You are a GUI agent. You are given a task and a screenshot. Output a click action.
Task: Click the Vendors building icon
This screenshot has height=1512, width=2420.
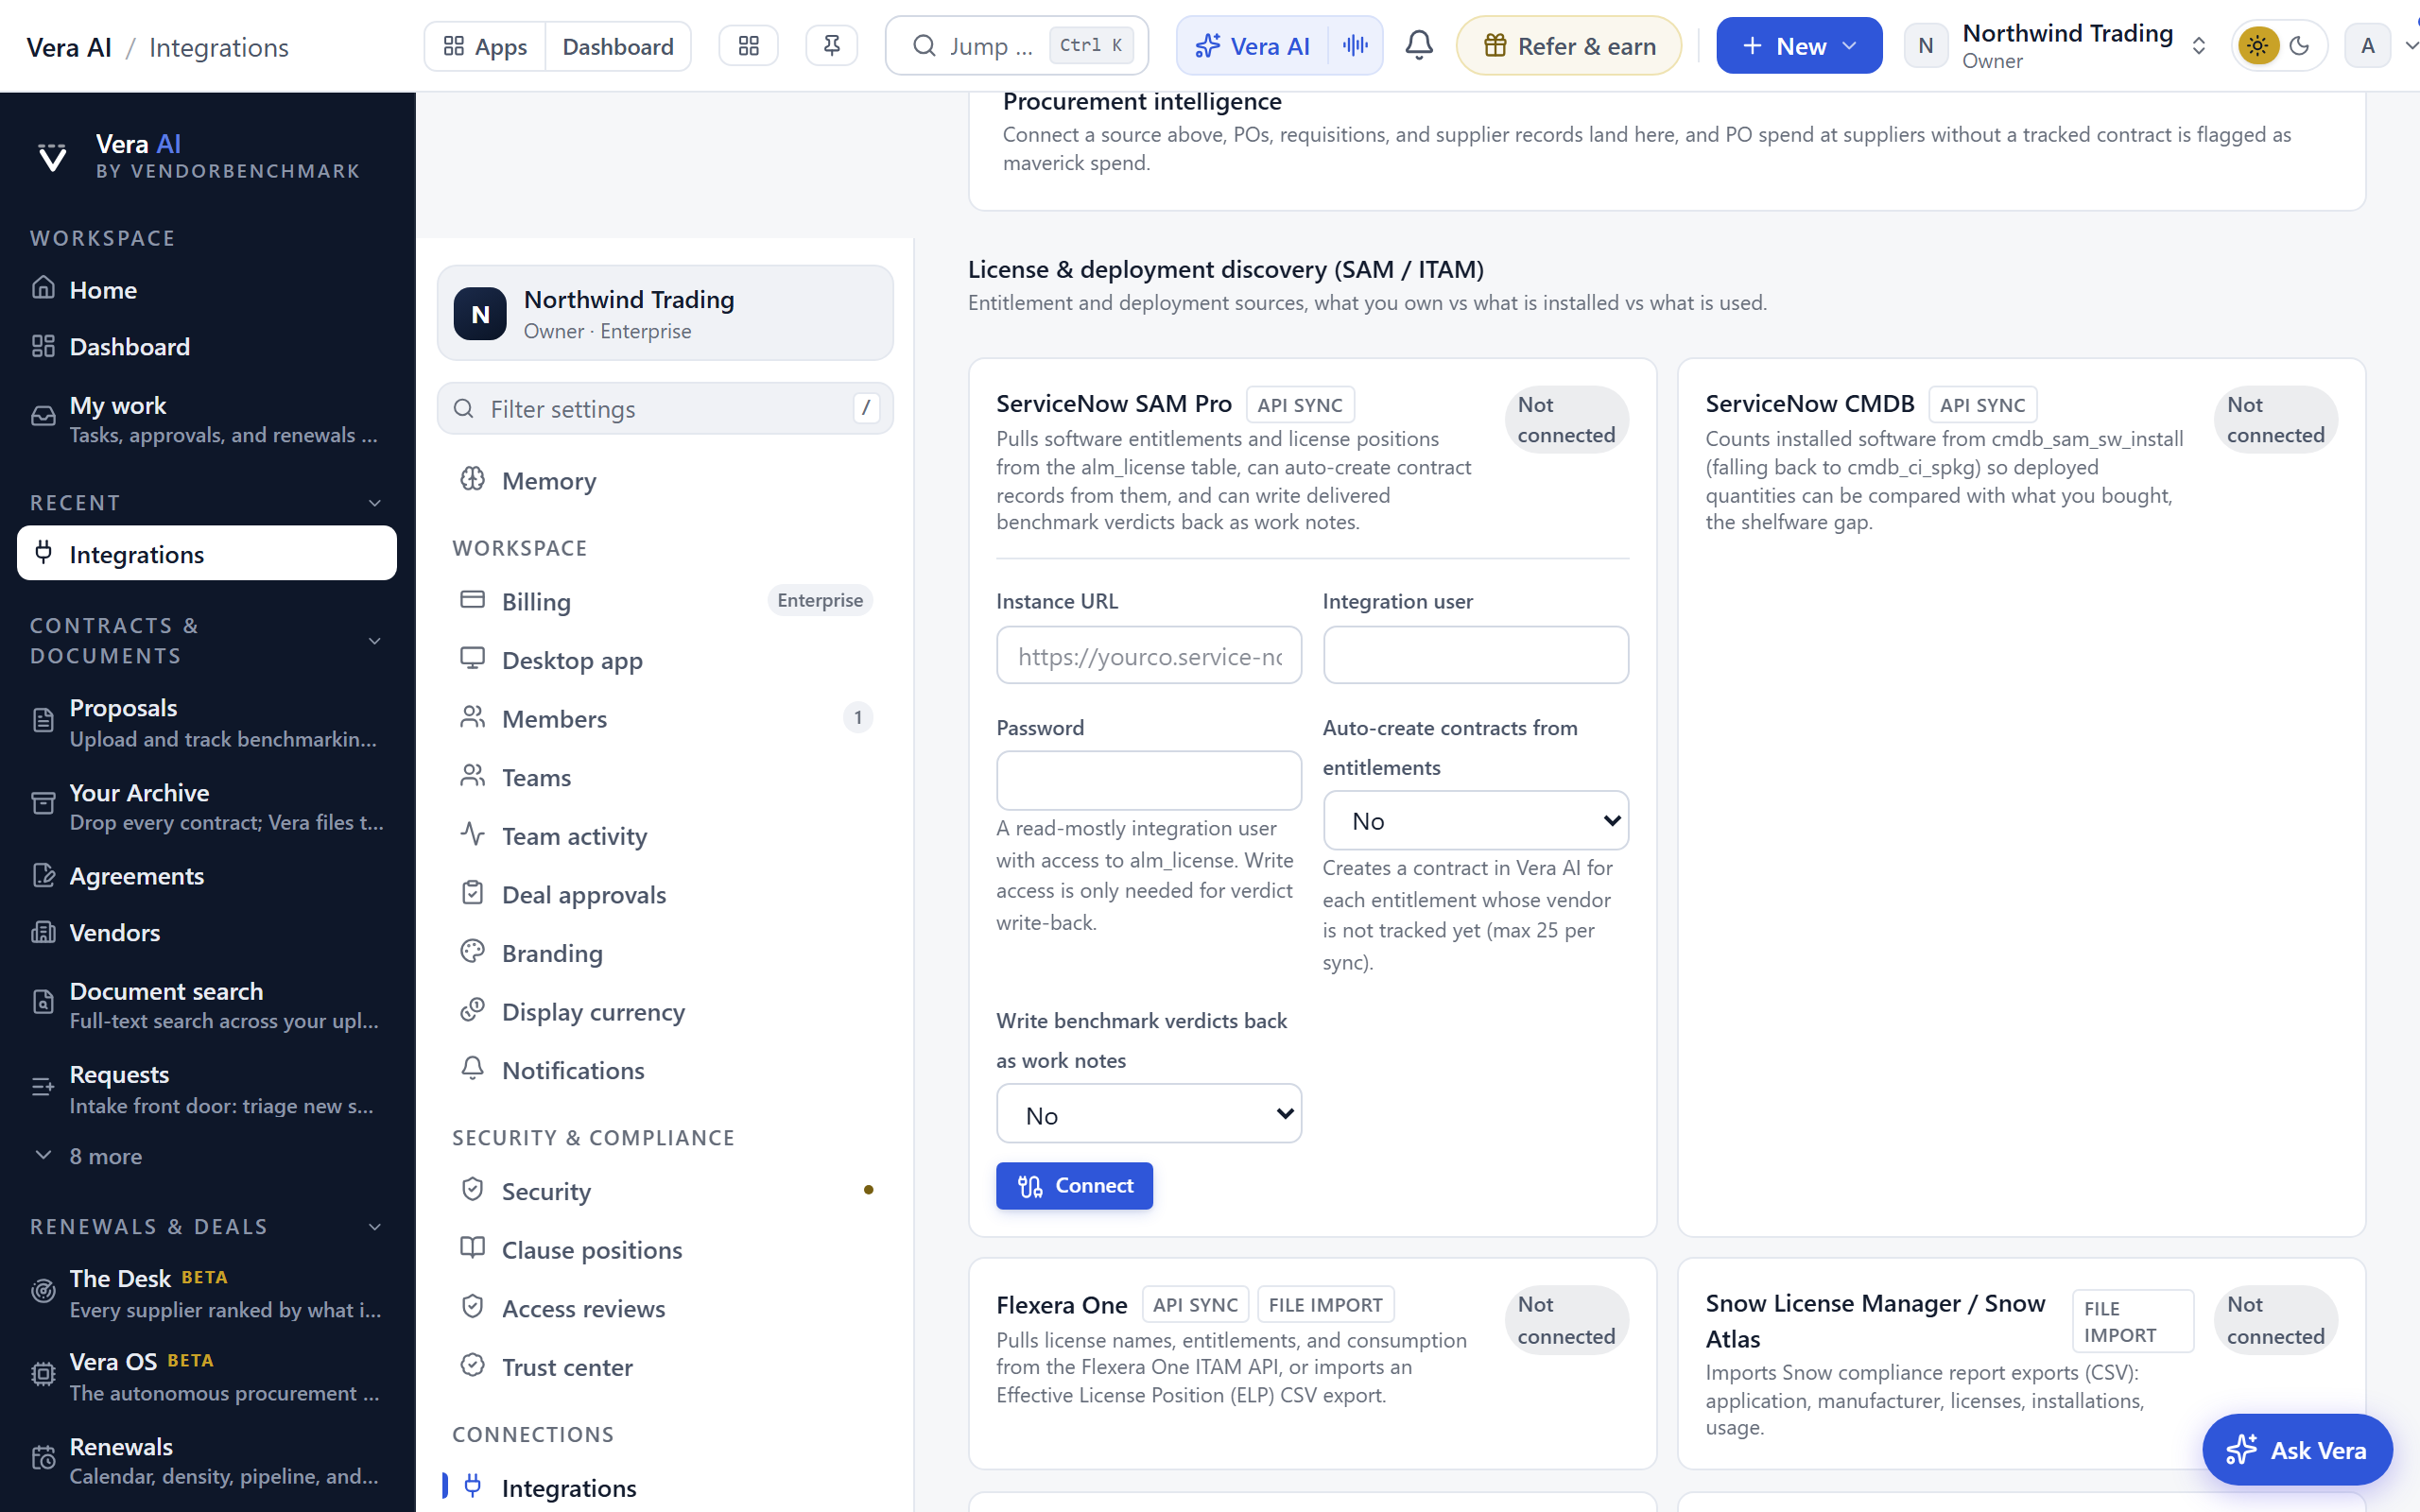(43, 932)
